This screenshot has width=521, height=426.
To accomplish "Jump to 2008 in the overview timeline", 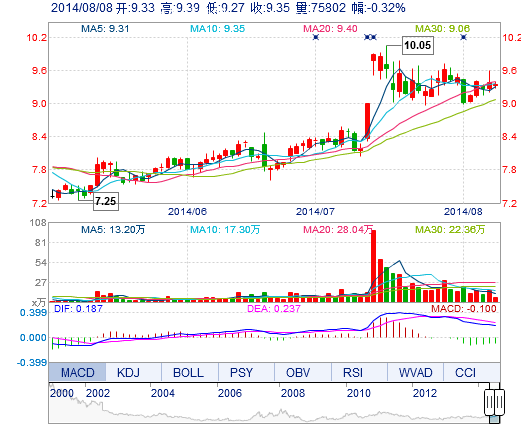I will click(x=292, y=393).
